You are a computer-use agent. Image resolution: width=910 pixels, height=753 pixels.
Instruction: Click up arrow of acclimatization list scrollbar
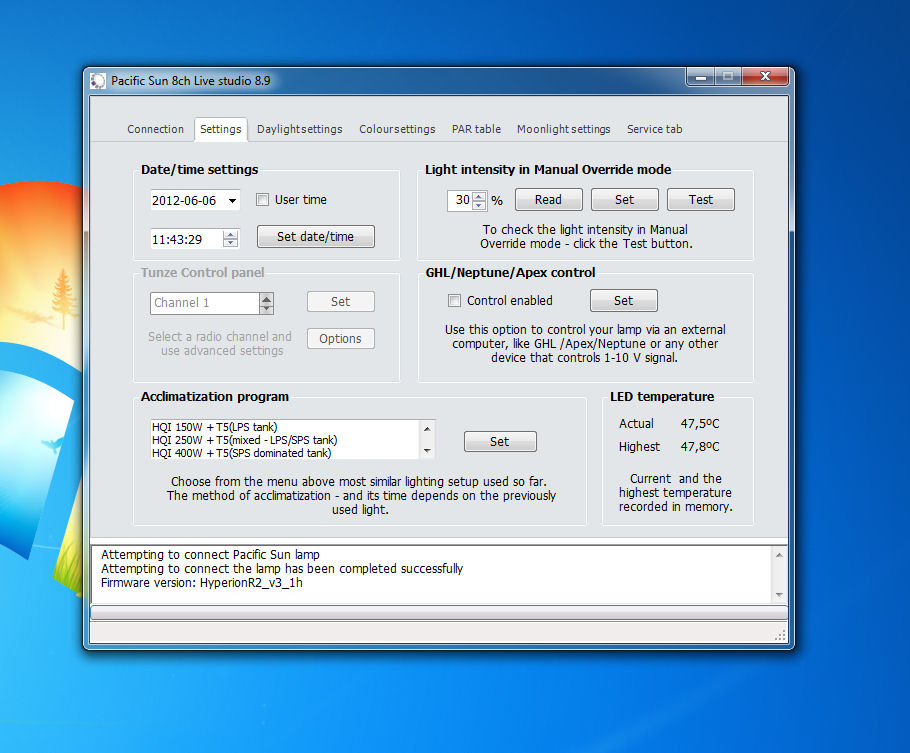pos(427,428)
